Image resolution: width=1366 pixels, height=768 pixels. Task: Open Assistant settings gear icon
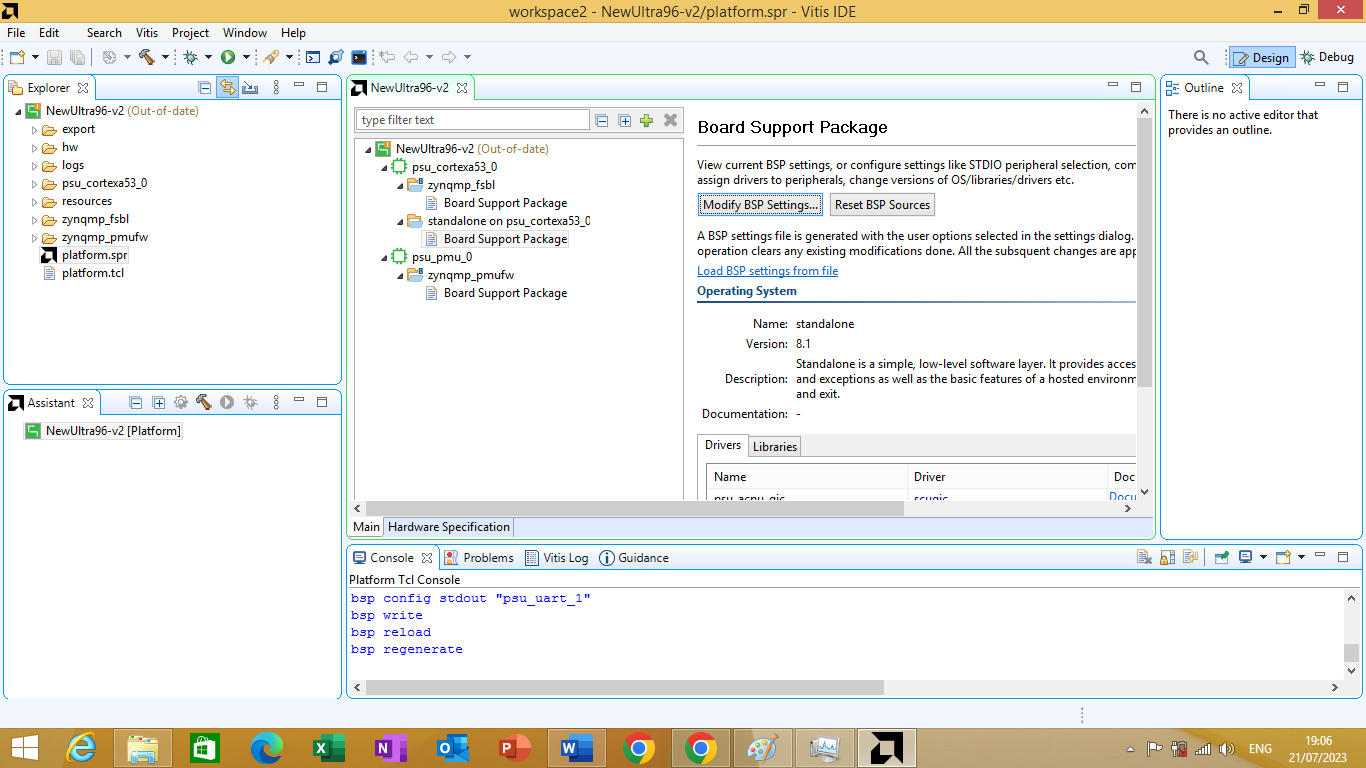(x=181, y=403)
